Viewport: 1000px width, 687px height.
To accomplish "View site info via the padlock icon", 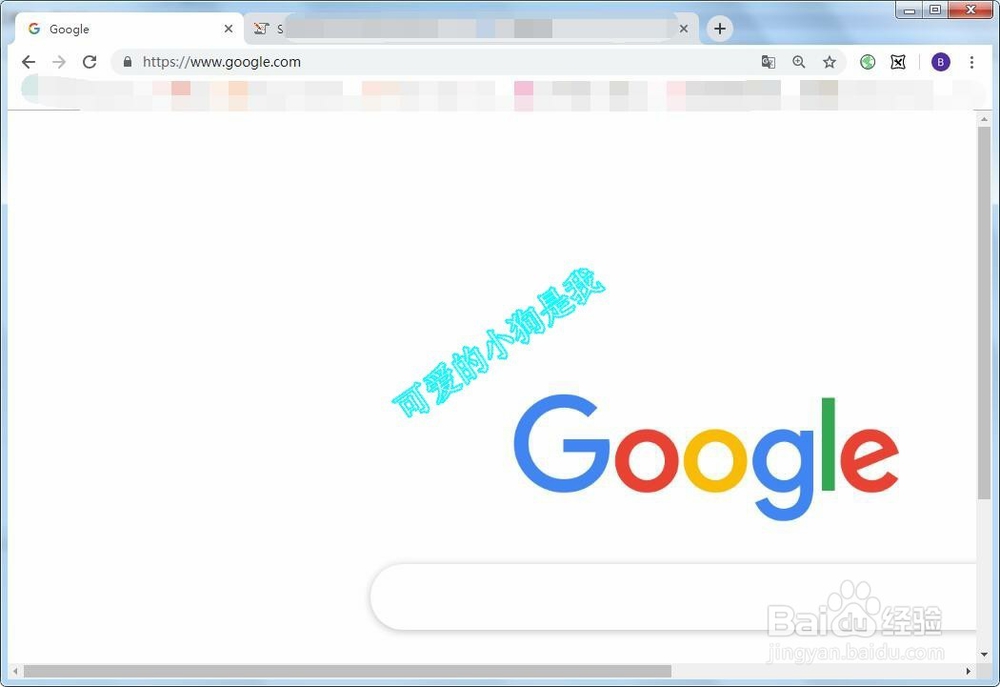I will [128, 62].
